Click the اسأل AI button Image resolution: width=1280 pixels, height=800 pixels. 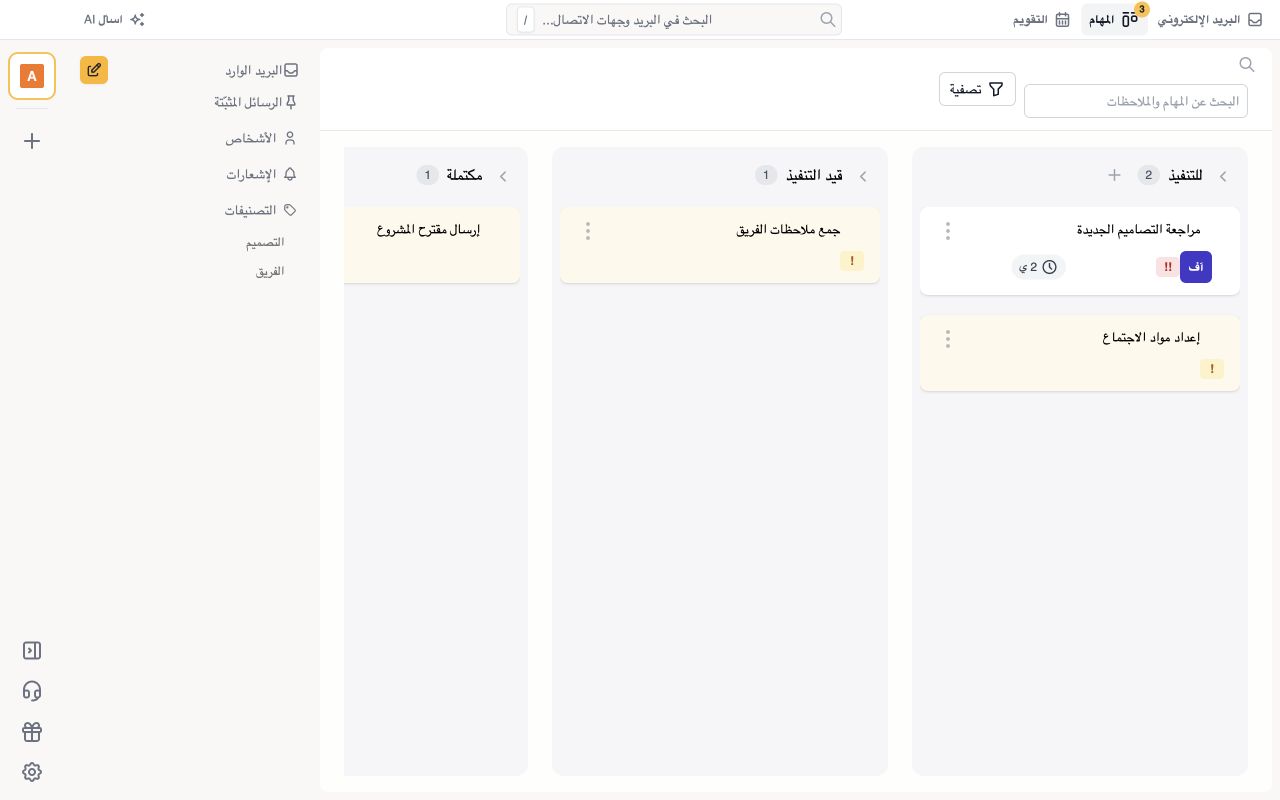click(x=114, y=19)
